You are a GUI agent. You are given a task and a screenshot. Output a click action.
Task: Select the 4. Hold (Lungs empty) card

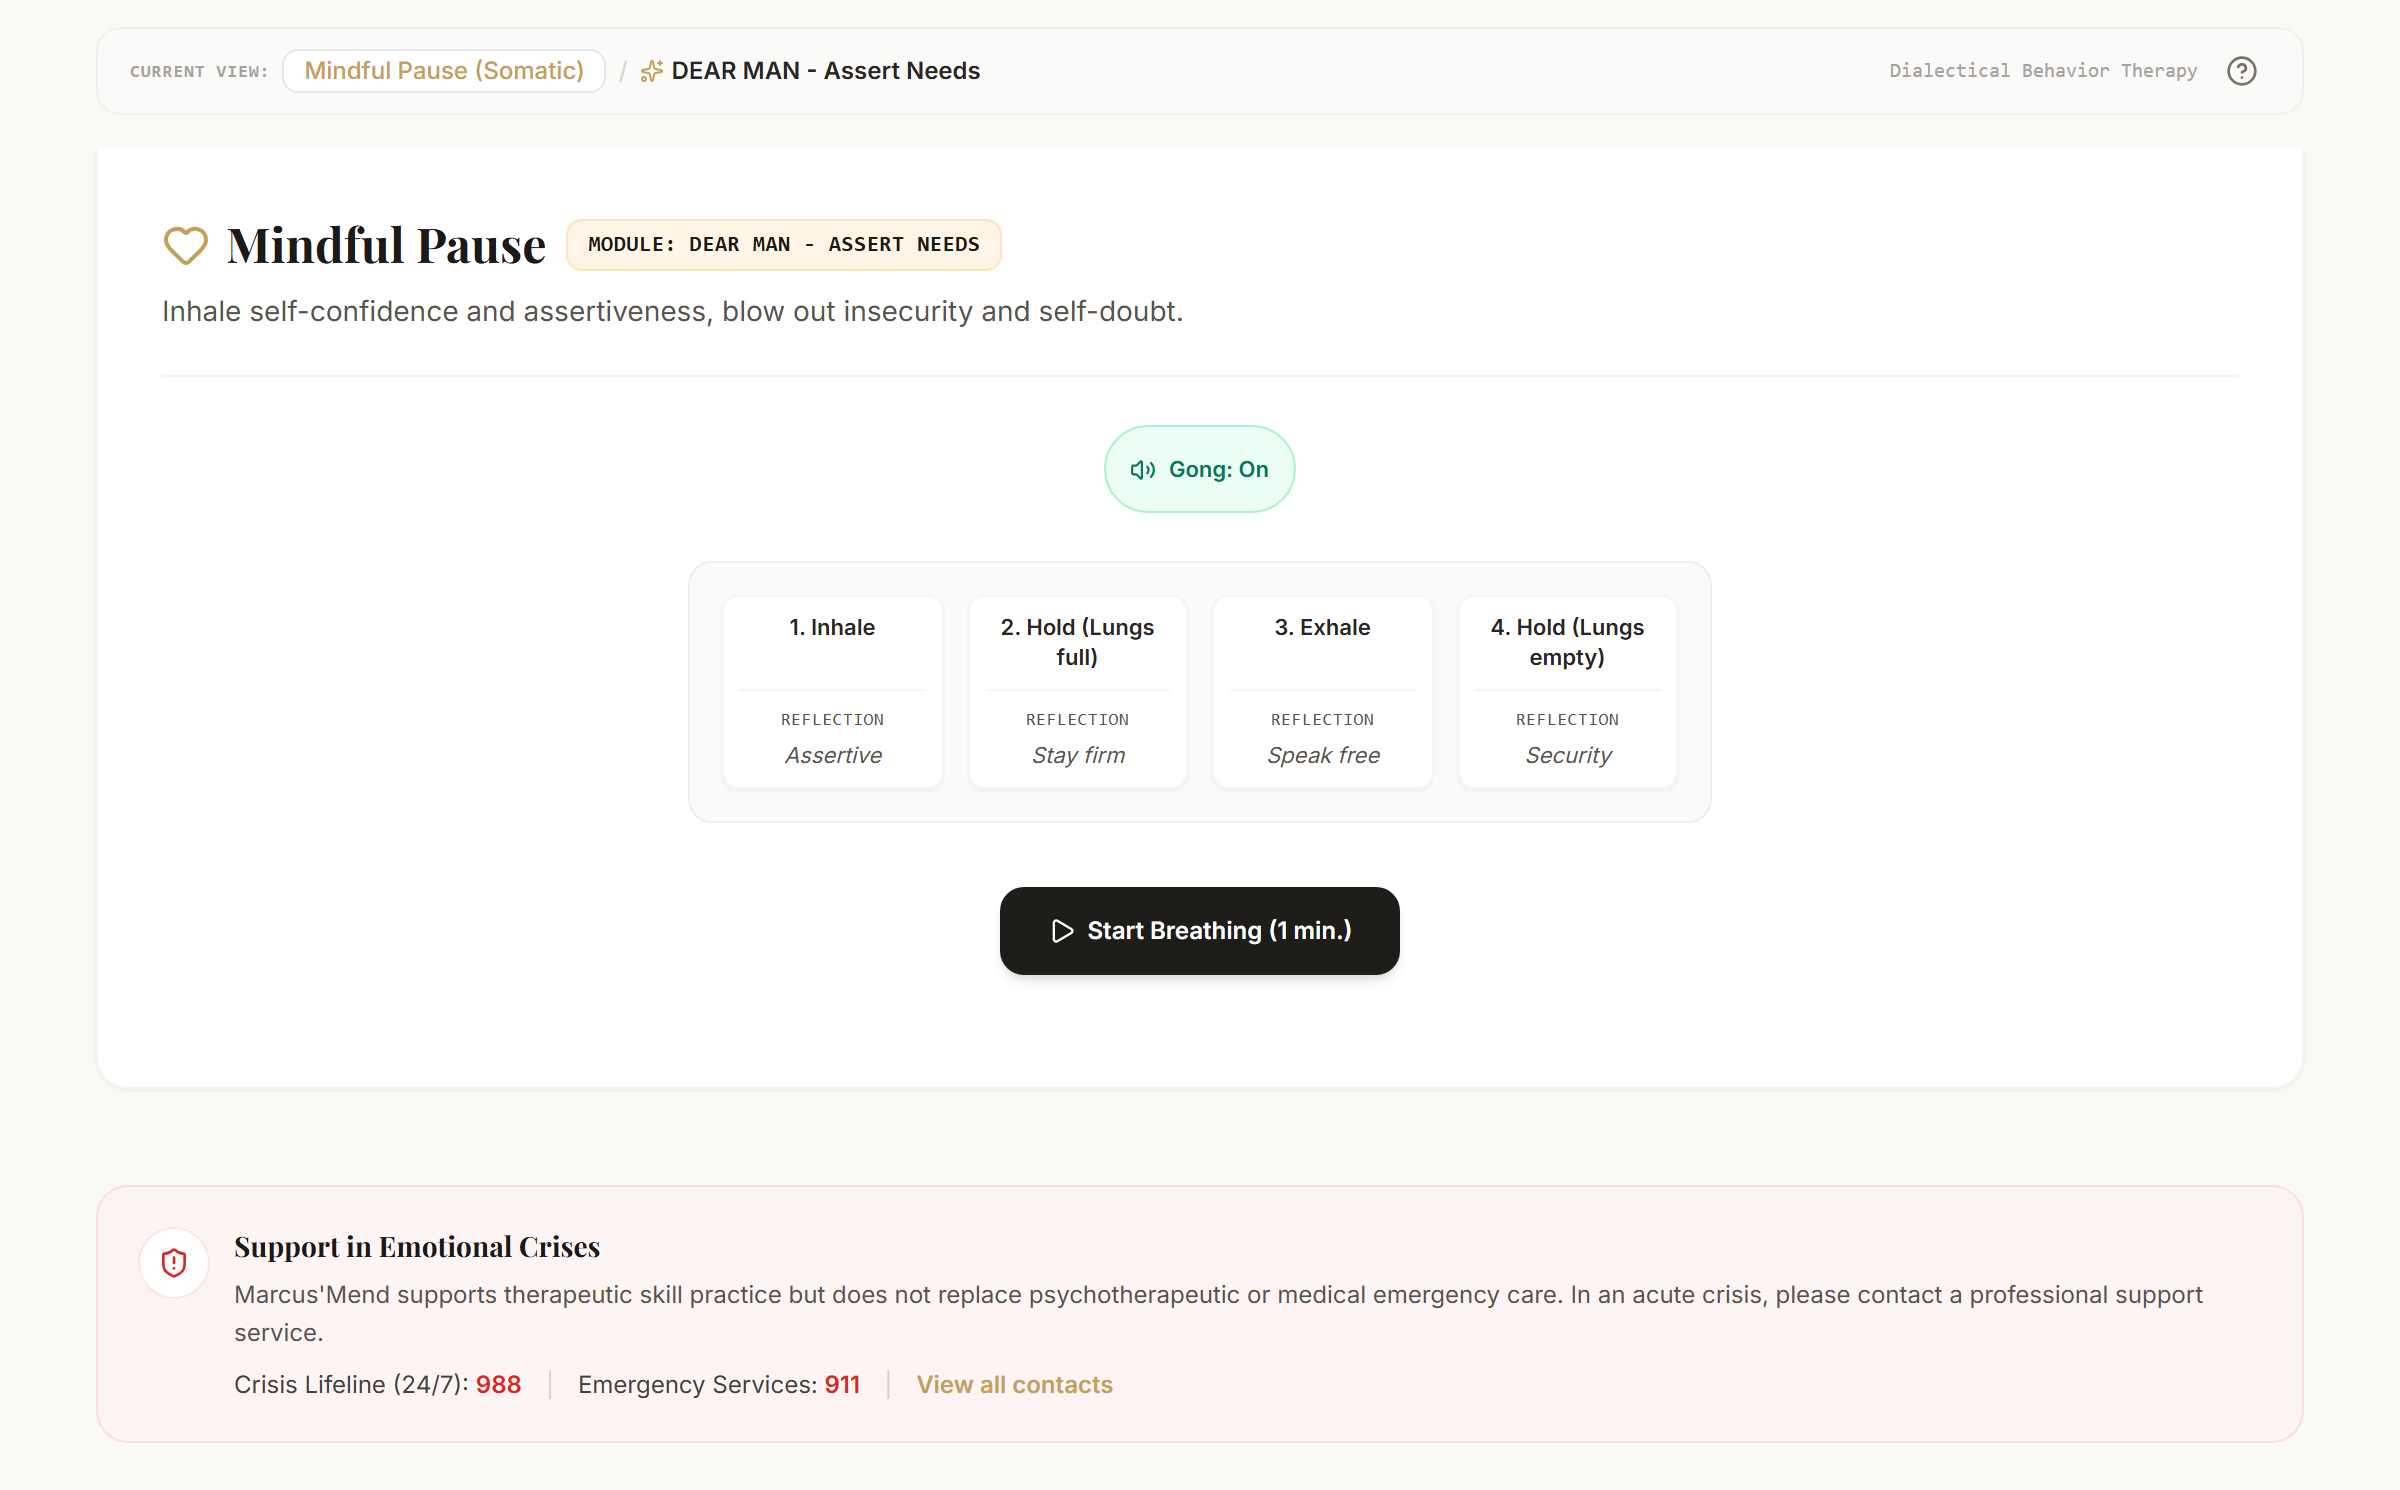(1567, 692)
